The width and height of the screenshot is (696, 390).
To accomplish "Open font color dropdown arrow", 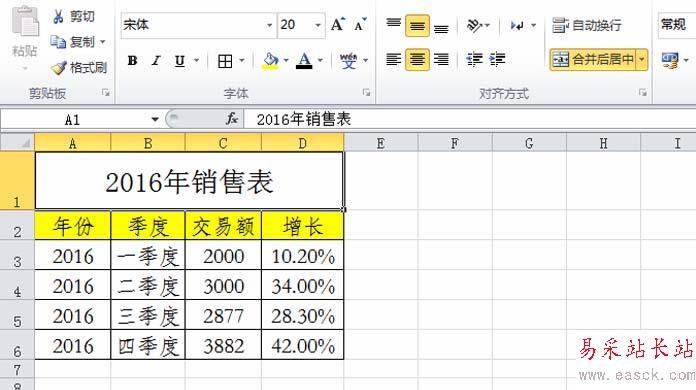I will coord(320,60).
